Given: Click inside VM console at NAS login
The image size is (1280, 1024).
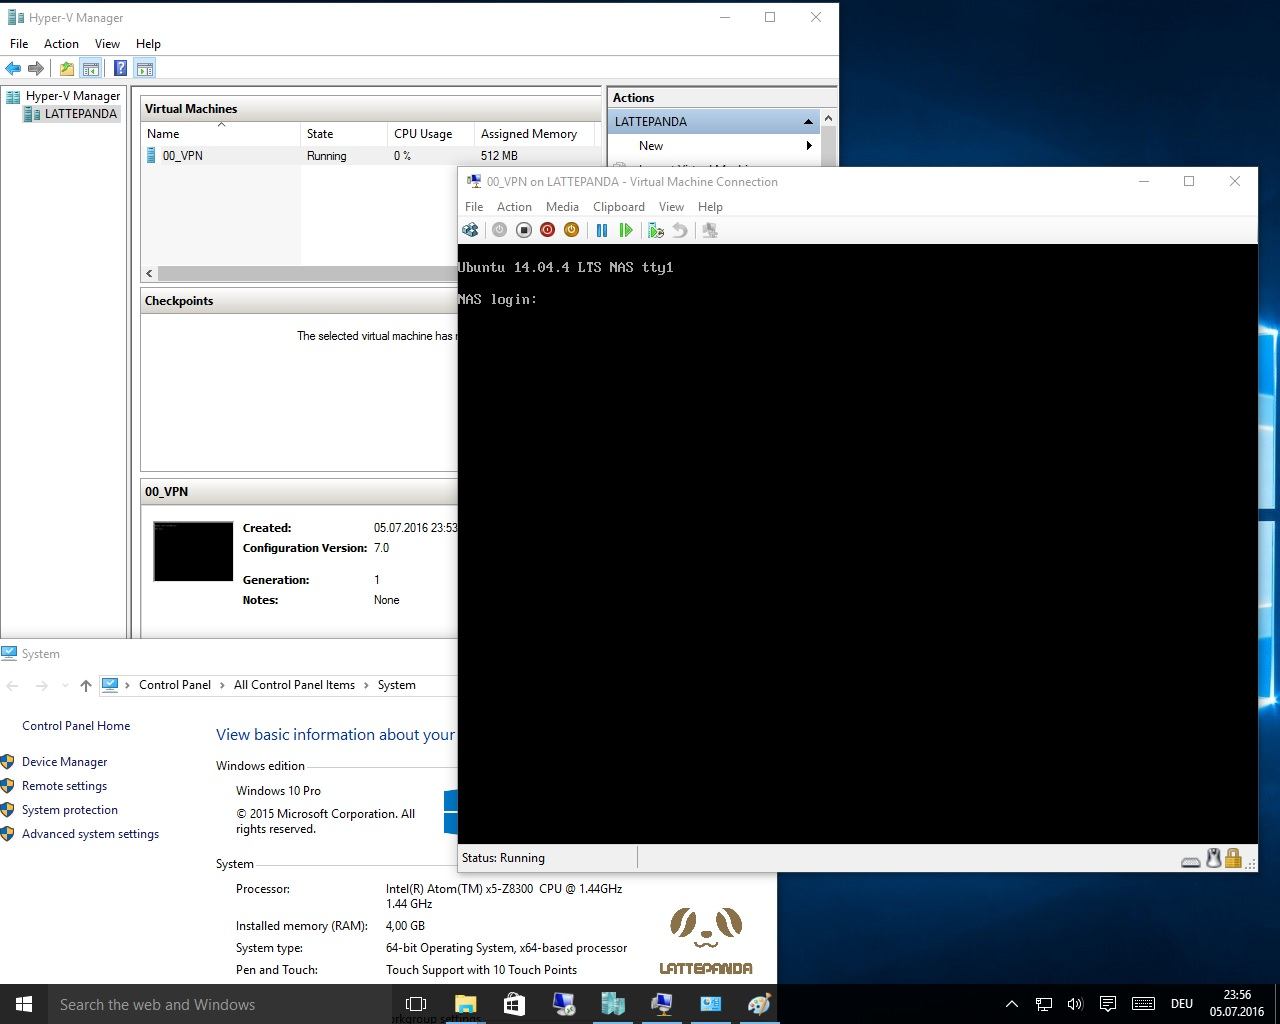Looking at the screenshot, I should pos(497,299).
